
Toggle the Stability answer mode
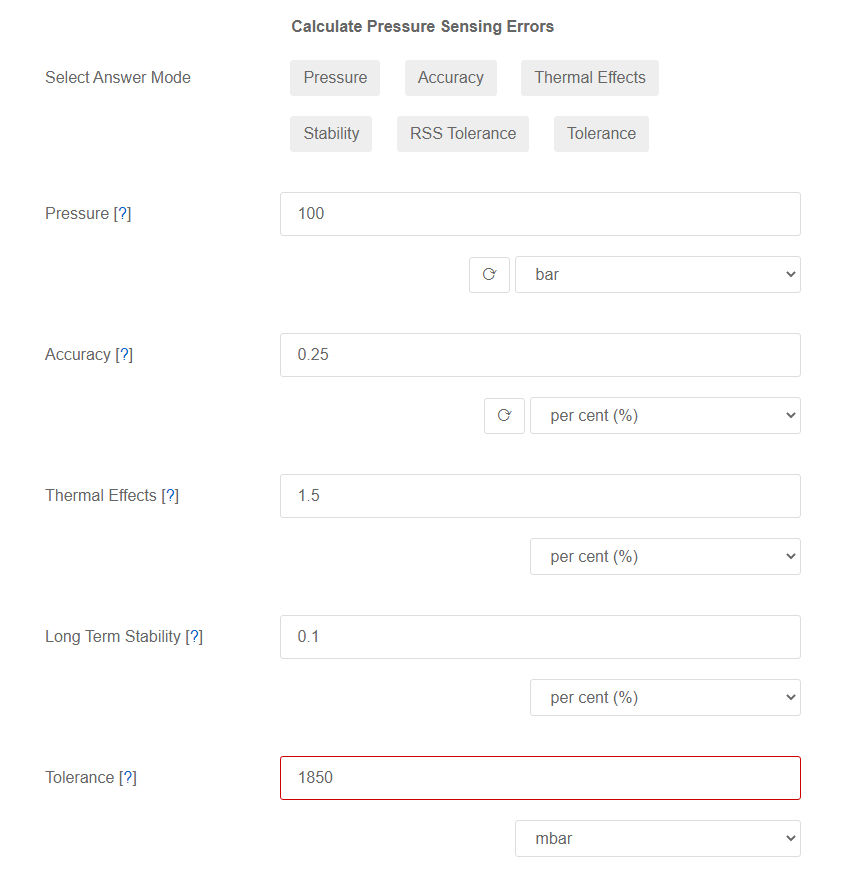point(331,133)
